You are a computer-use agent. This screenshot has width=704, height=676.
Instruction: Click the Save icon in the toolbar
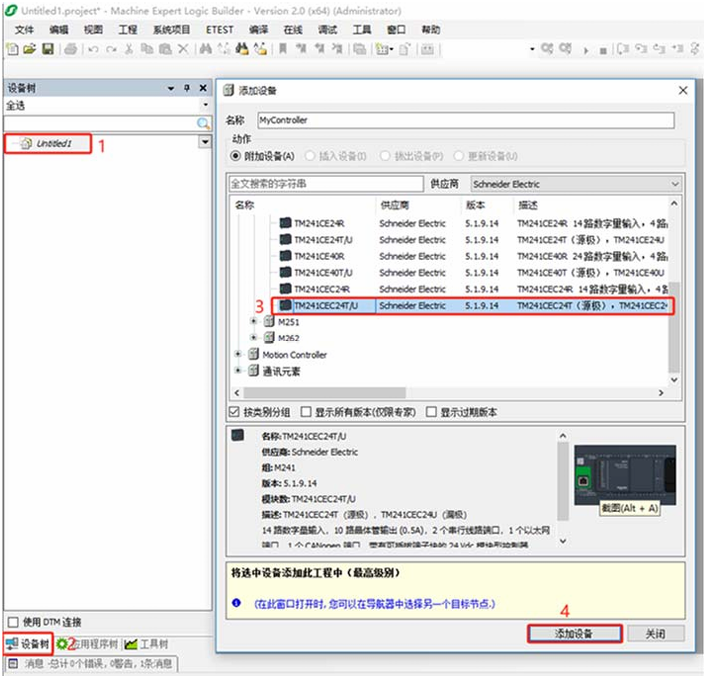tap(47, 49)
